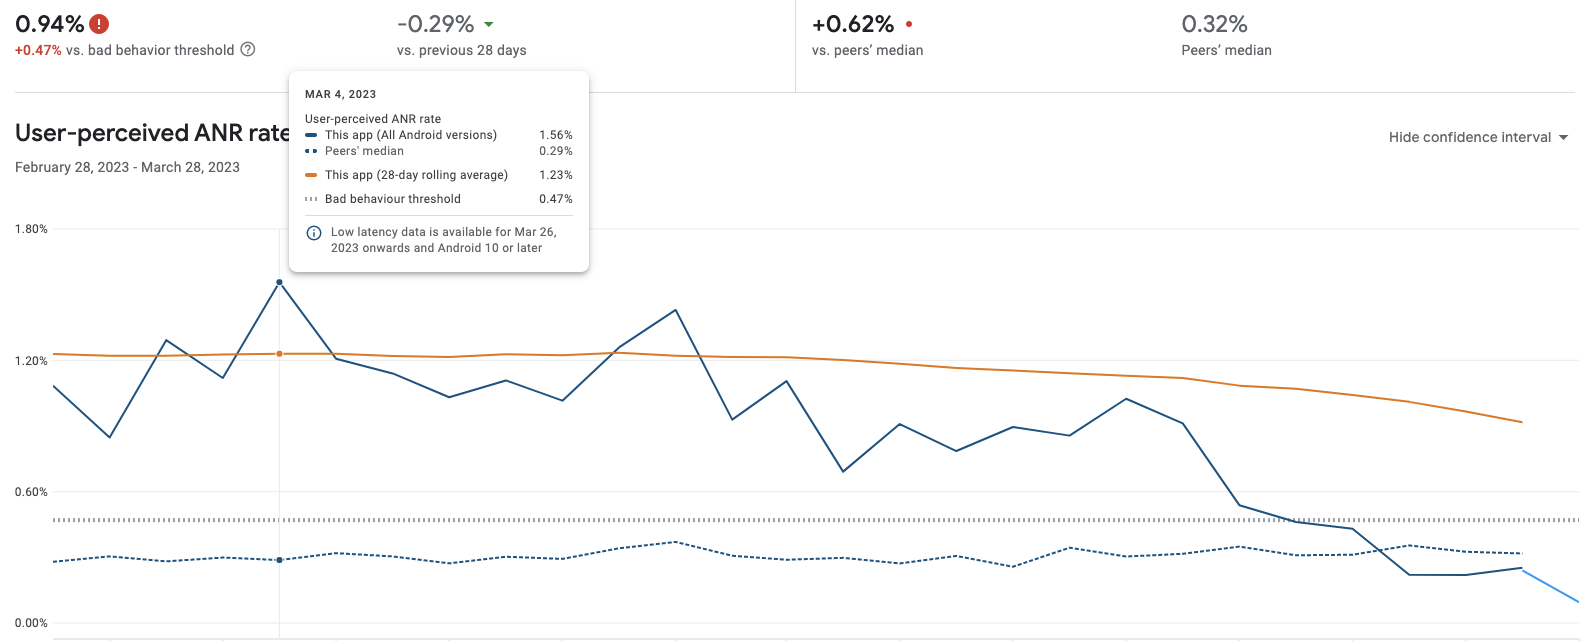Click the low latency data info icon
This screenshot has height=641, width=1581.
(313, 233)
